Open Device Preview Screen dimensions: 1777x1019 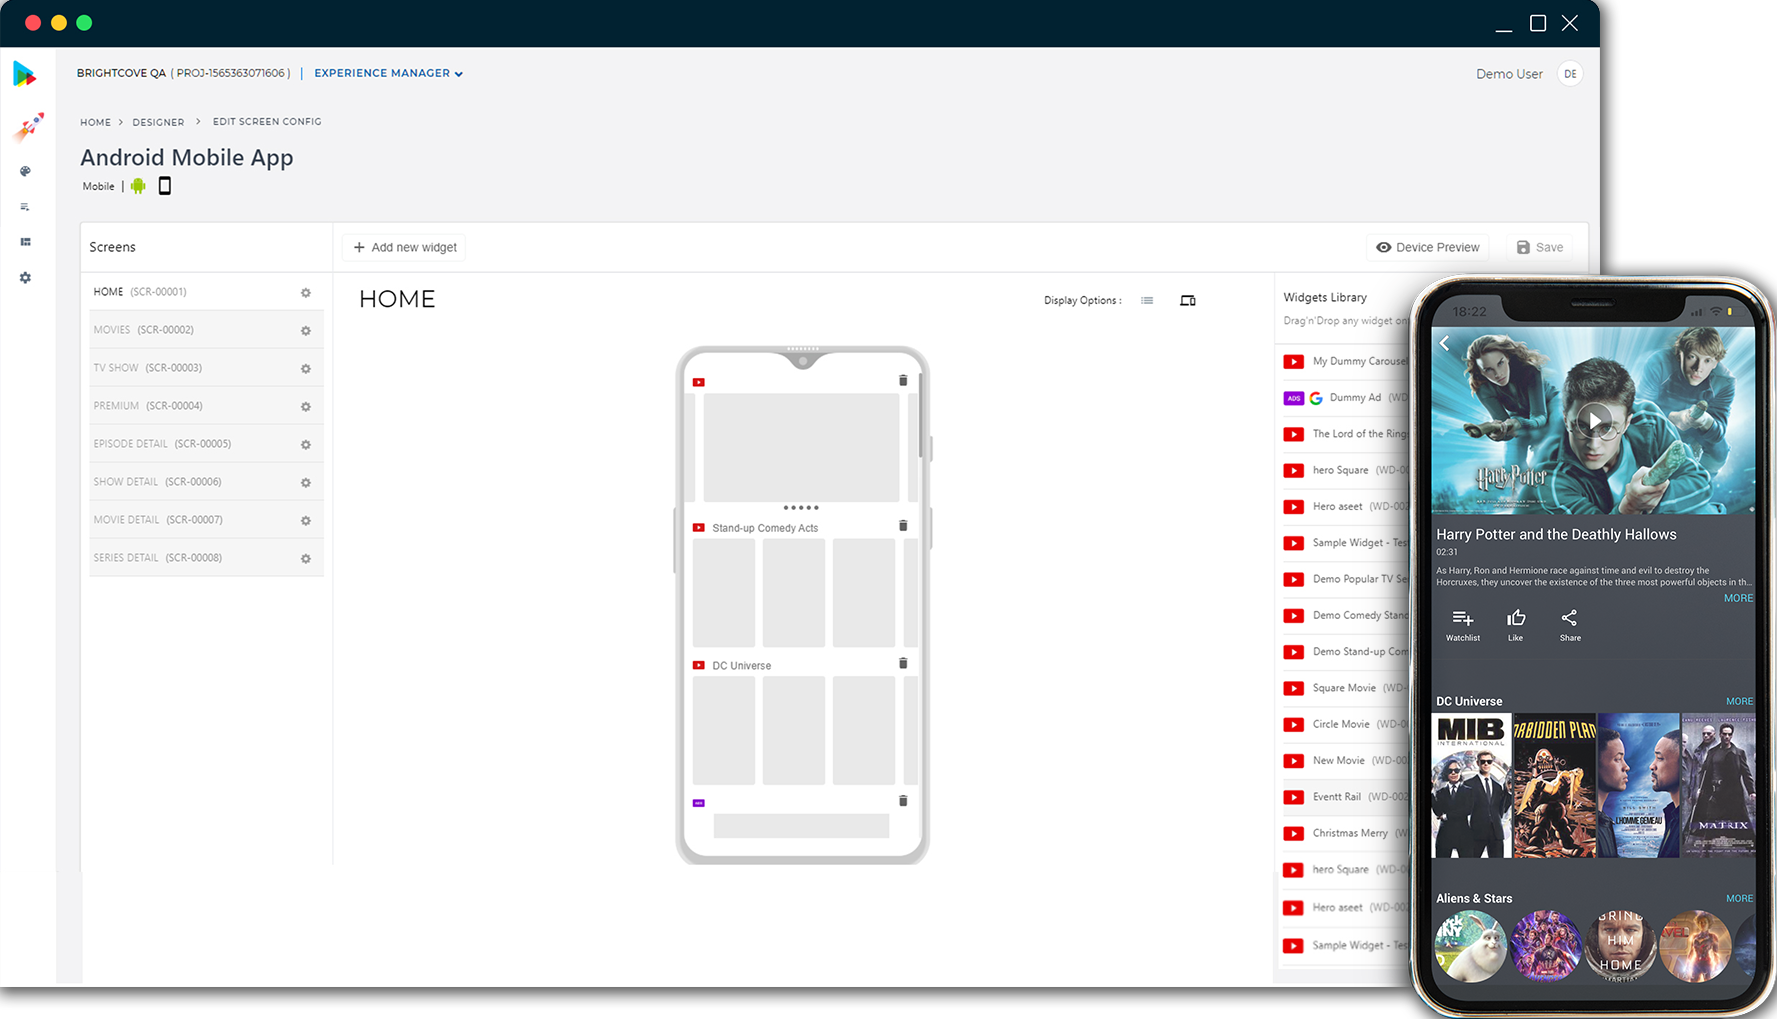tap(1428, 247)
